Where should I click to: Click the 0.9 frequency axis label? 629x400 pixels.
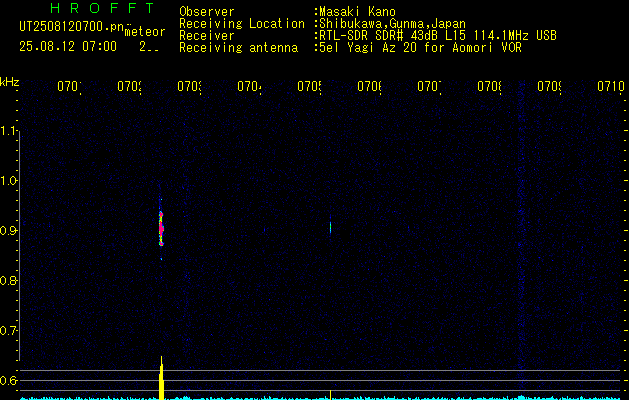9,230
